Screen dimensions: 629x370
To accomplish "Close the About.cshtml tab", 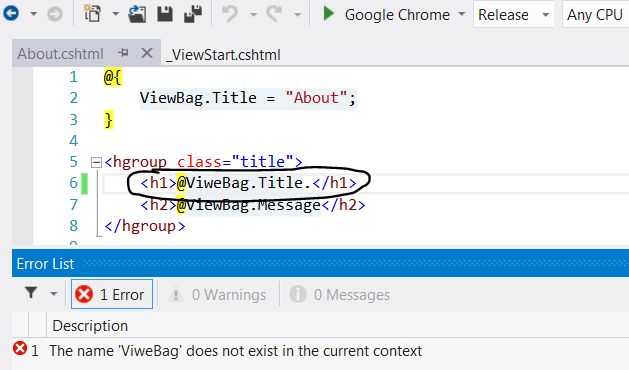I will pos(147,53).
